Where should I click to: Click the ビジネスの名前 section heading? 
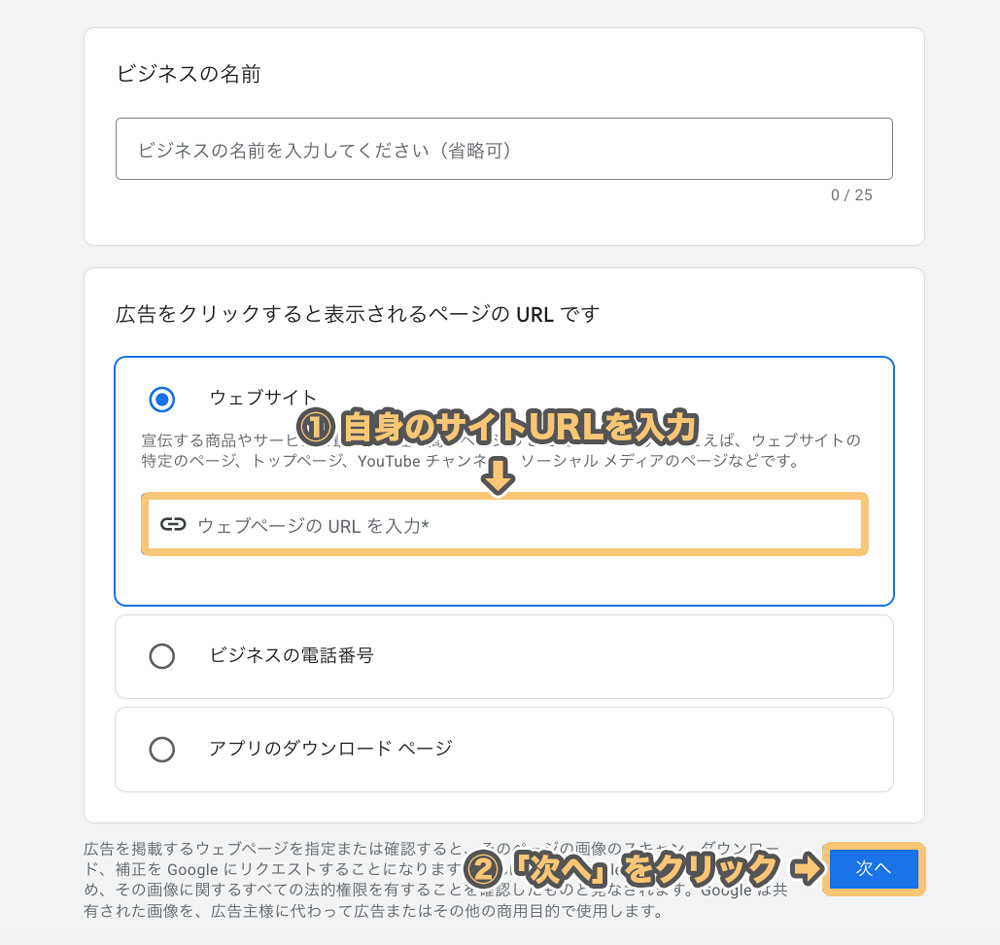click(189, 74)
